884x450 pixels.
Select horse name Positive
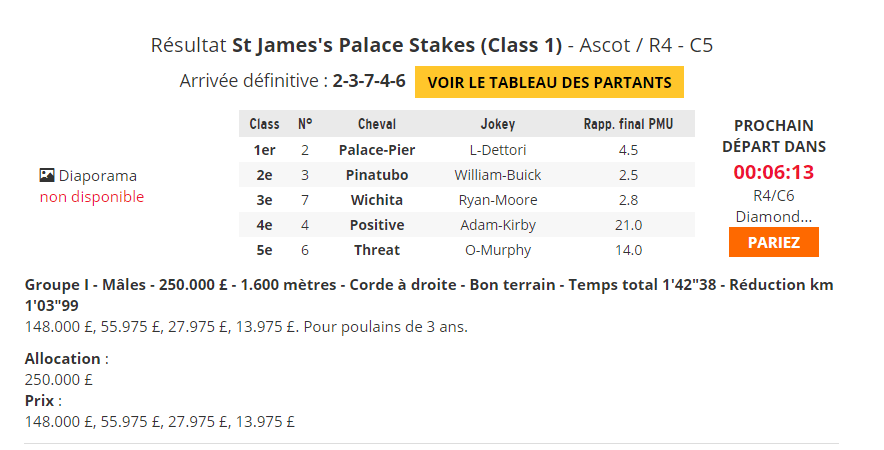[377, 225]
